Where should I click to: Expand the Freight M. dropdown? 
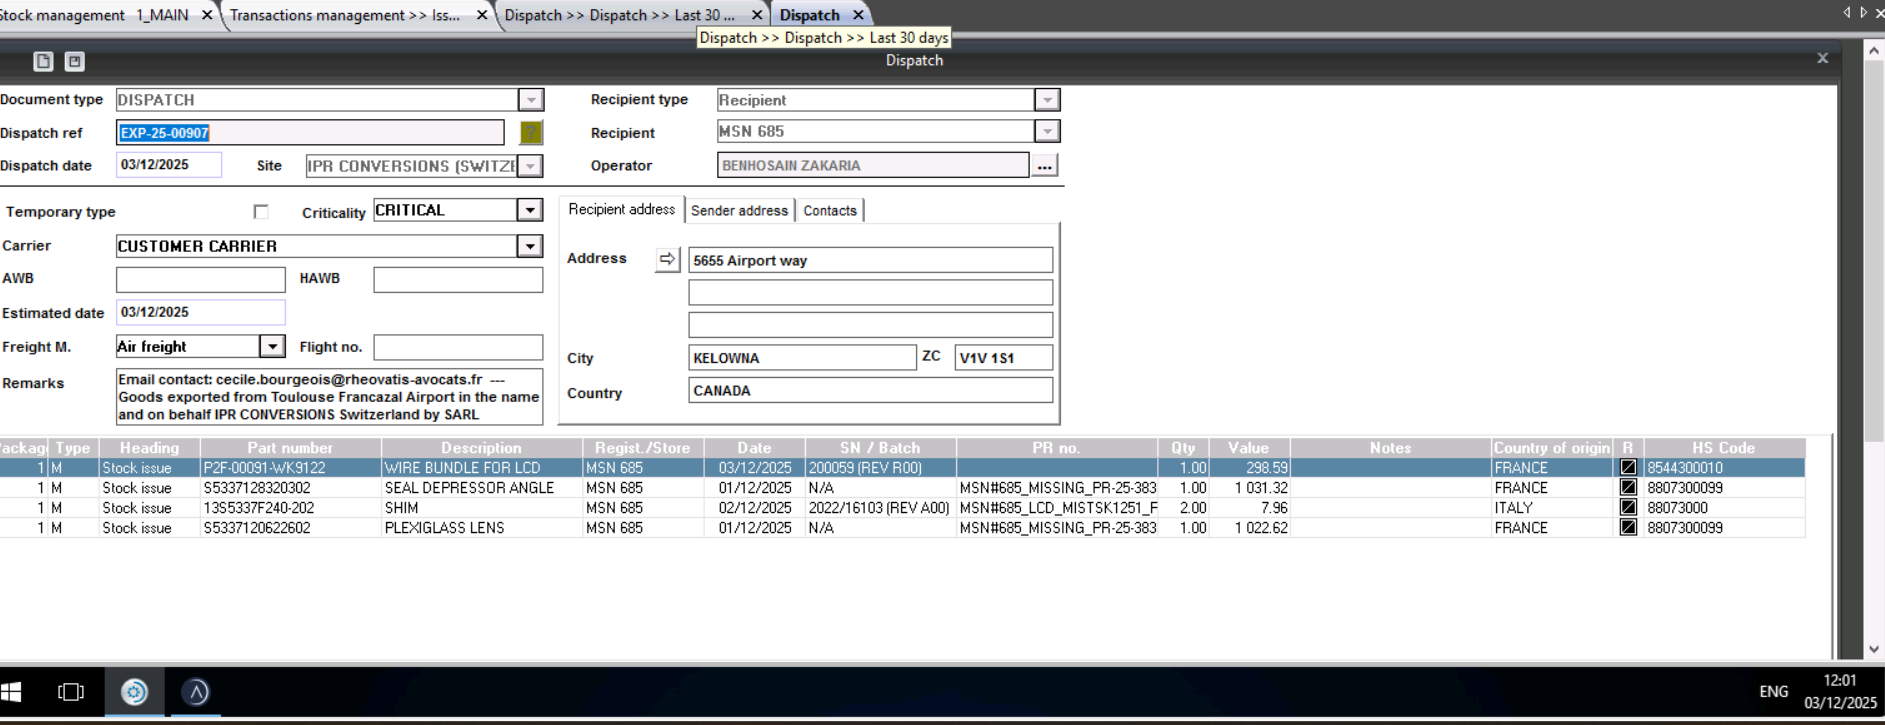[x=272, y=346]
